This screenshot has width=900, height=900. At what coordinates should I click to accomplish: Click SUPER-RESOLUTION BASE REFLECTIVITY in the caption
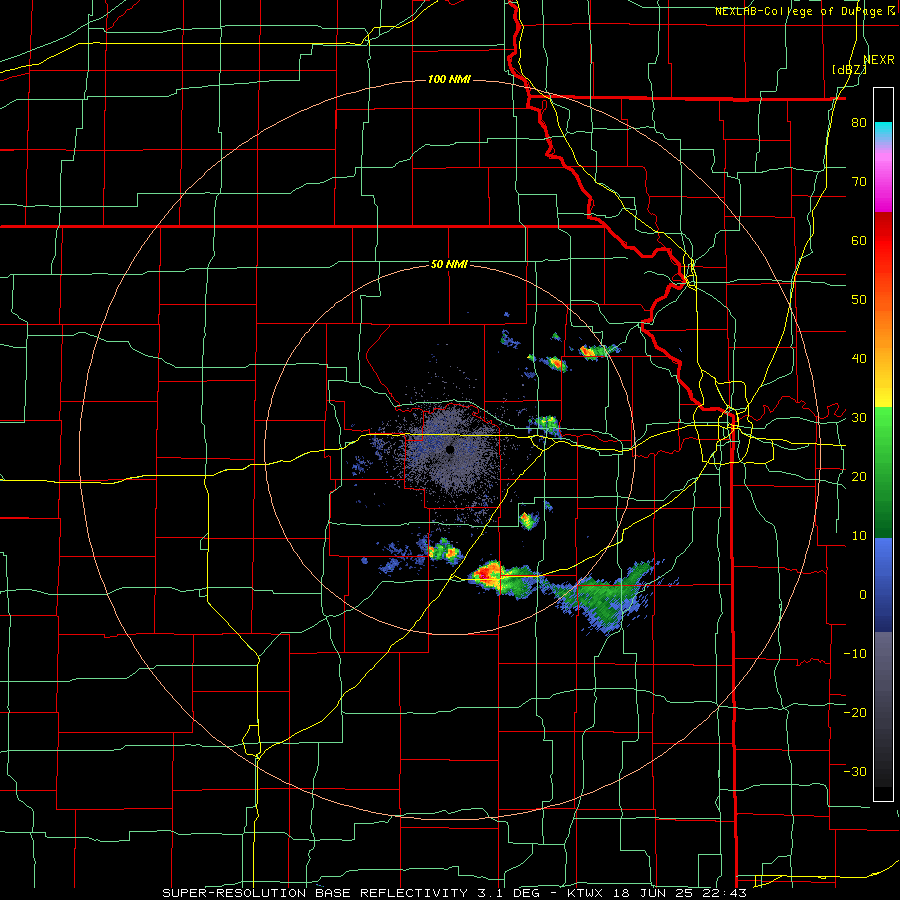click(314, 893)
